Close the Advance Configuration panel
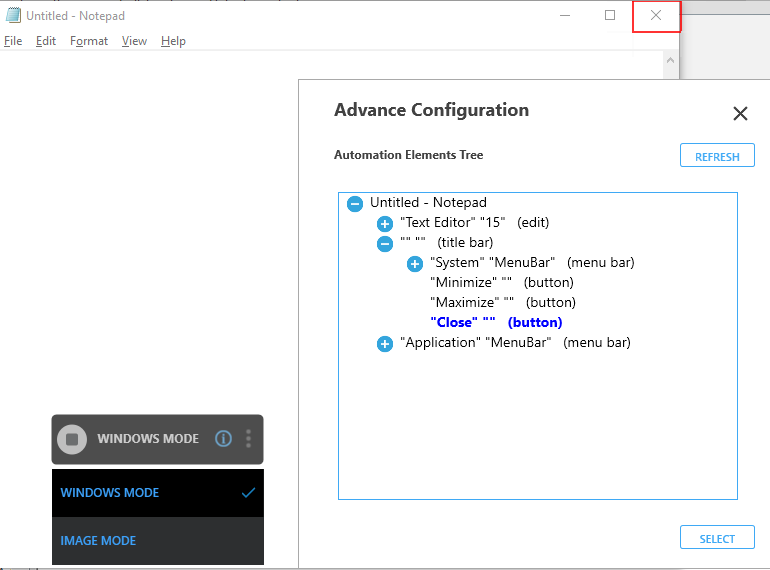Image resolution: width=770 pixels, height=570 pixels. 740,113
